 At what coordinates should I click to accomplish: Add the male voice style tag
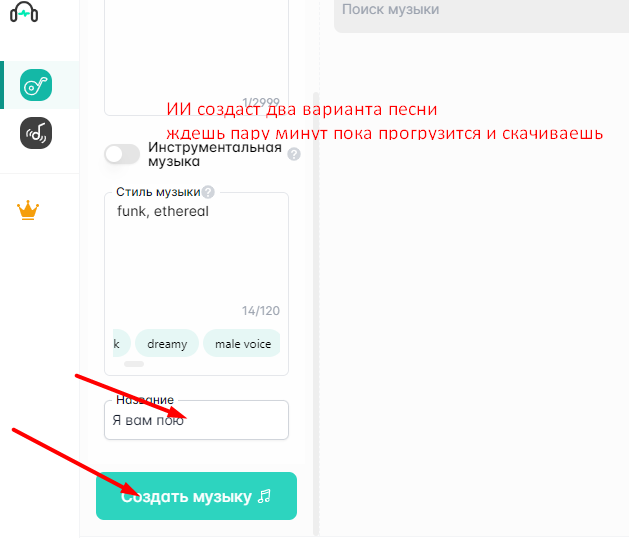241,343
